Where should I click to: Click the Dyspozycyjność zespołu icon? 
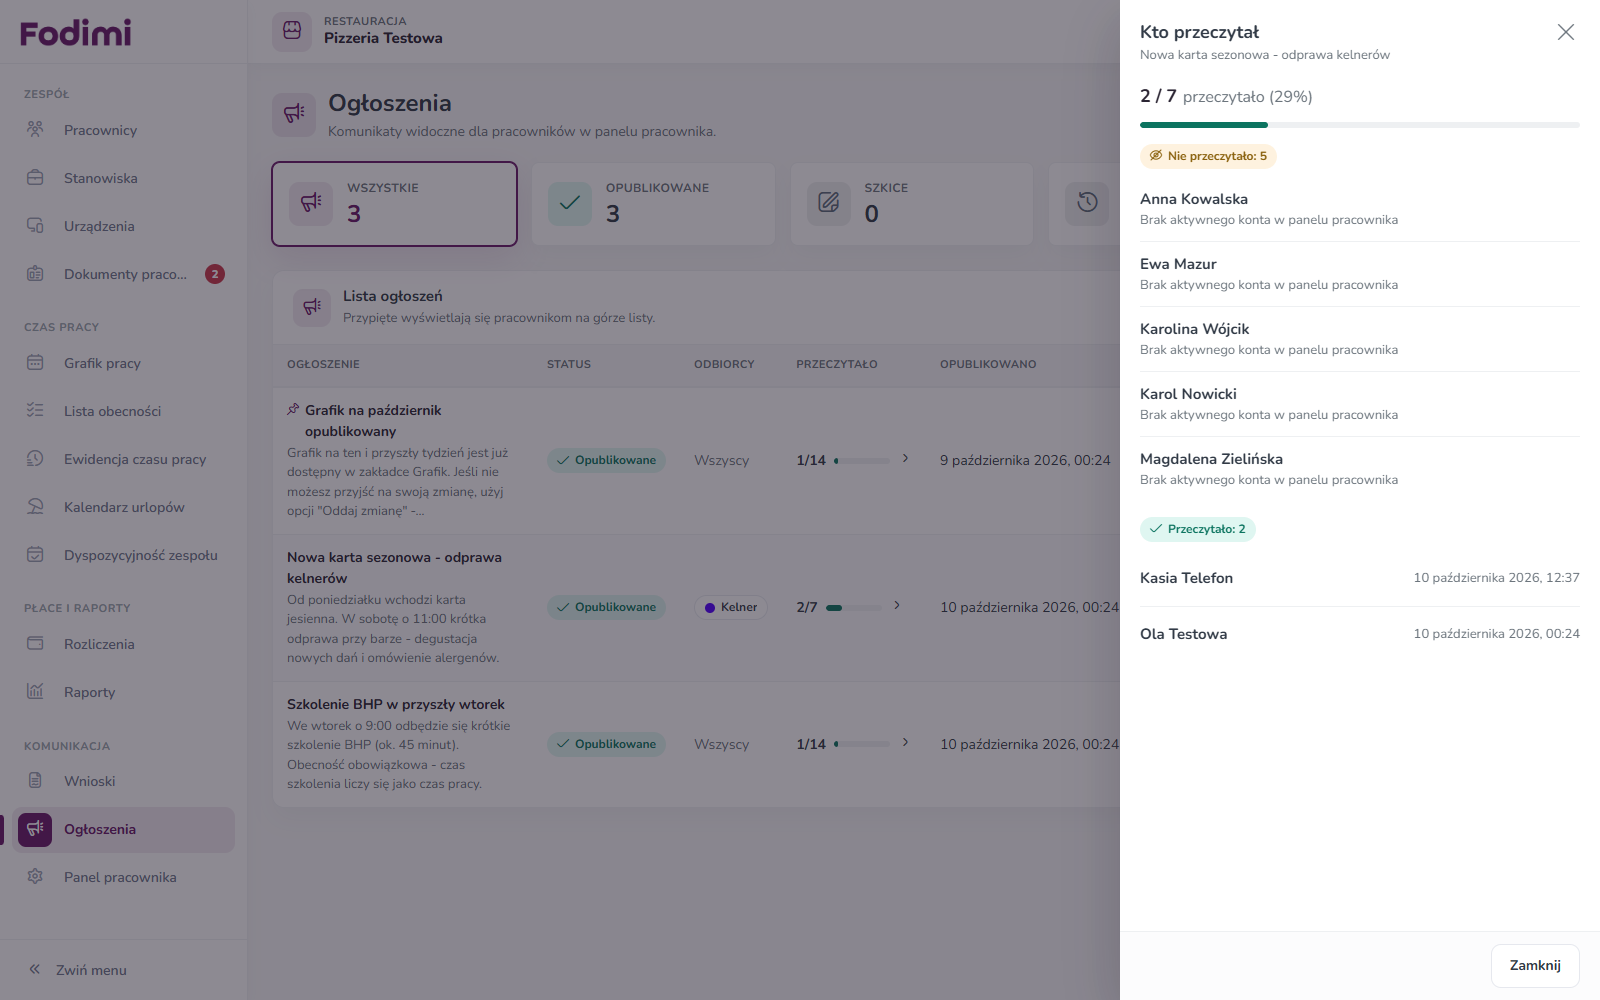click(35, 555)
